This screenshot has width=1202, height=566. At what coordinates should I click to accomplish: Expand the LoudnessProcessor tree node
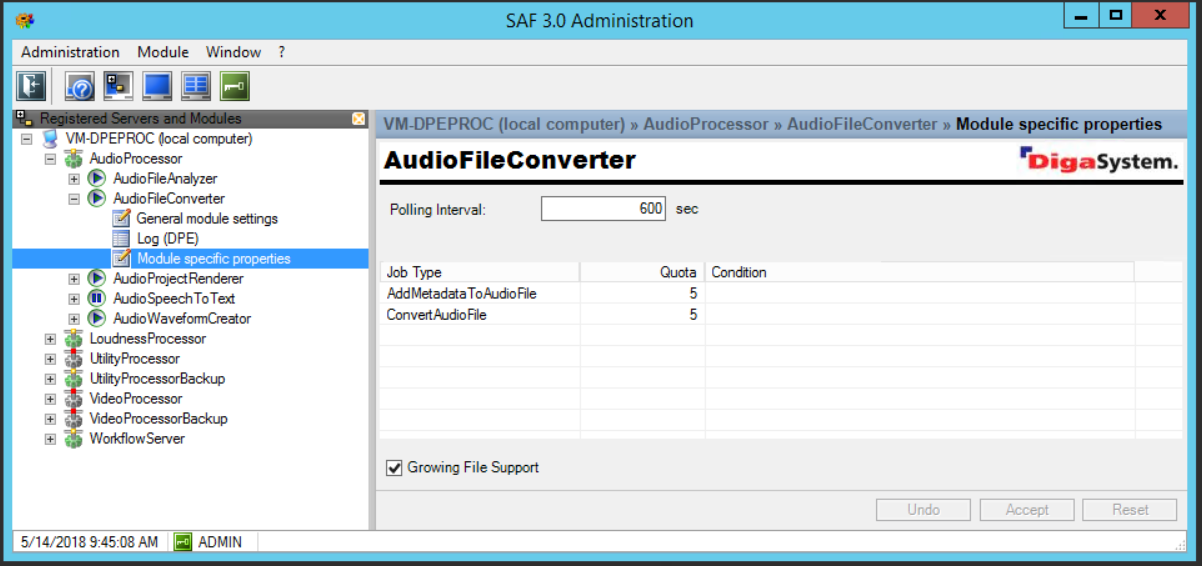click(x=50, y=339)
